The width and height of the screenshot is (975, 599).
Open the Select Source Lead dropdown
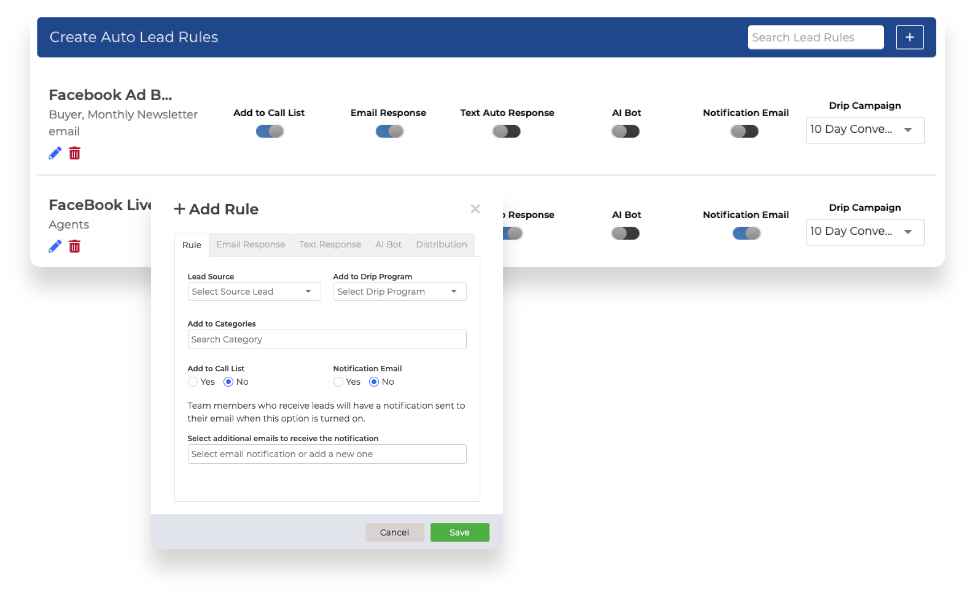coord(253,291)
